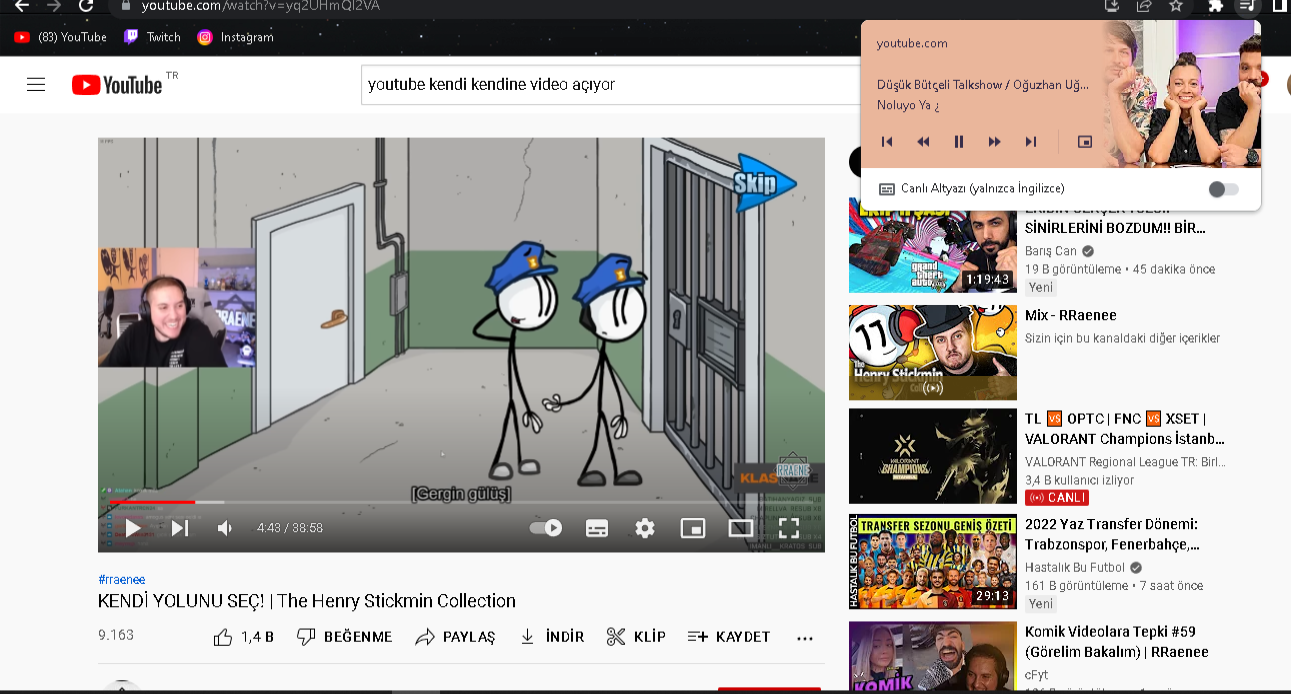Like the video with 1,4 B likes
The width and height of the screenshot is (1291, 694).
click(x=243, y=637)
